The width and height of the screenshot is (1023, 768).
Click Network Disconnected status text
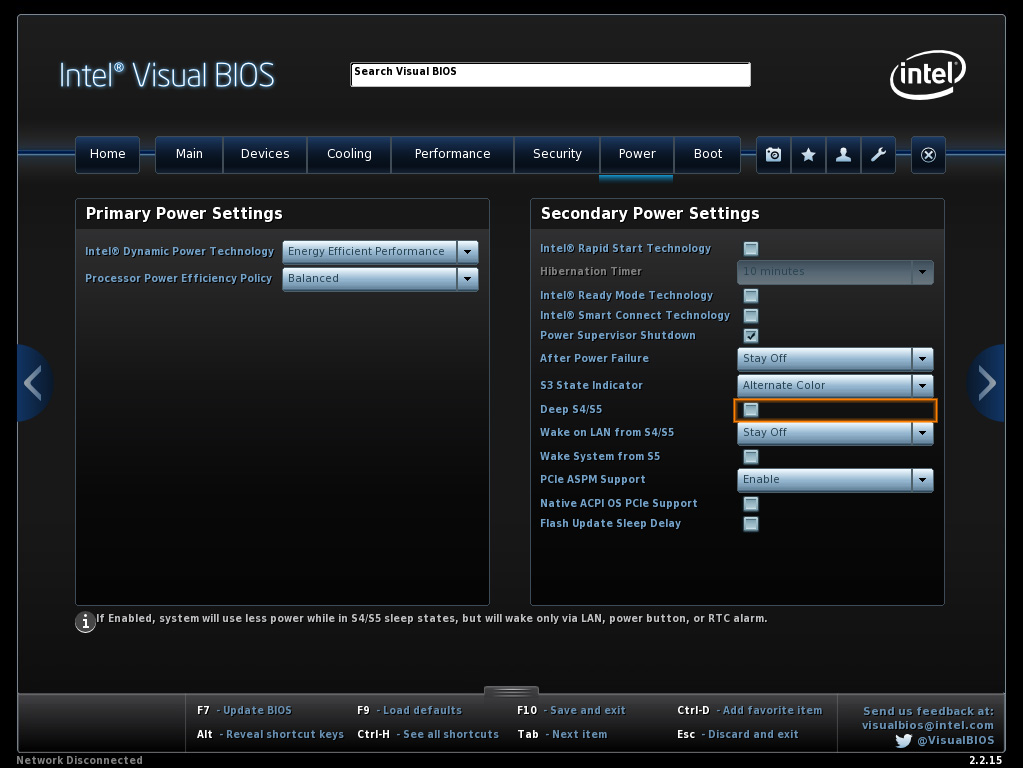(x=80, y=760)
